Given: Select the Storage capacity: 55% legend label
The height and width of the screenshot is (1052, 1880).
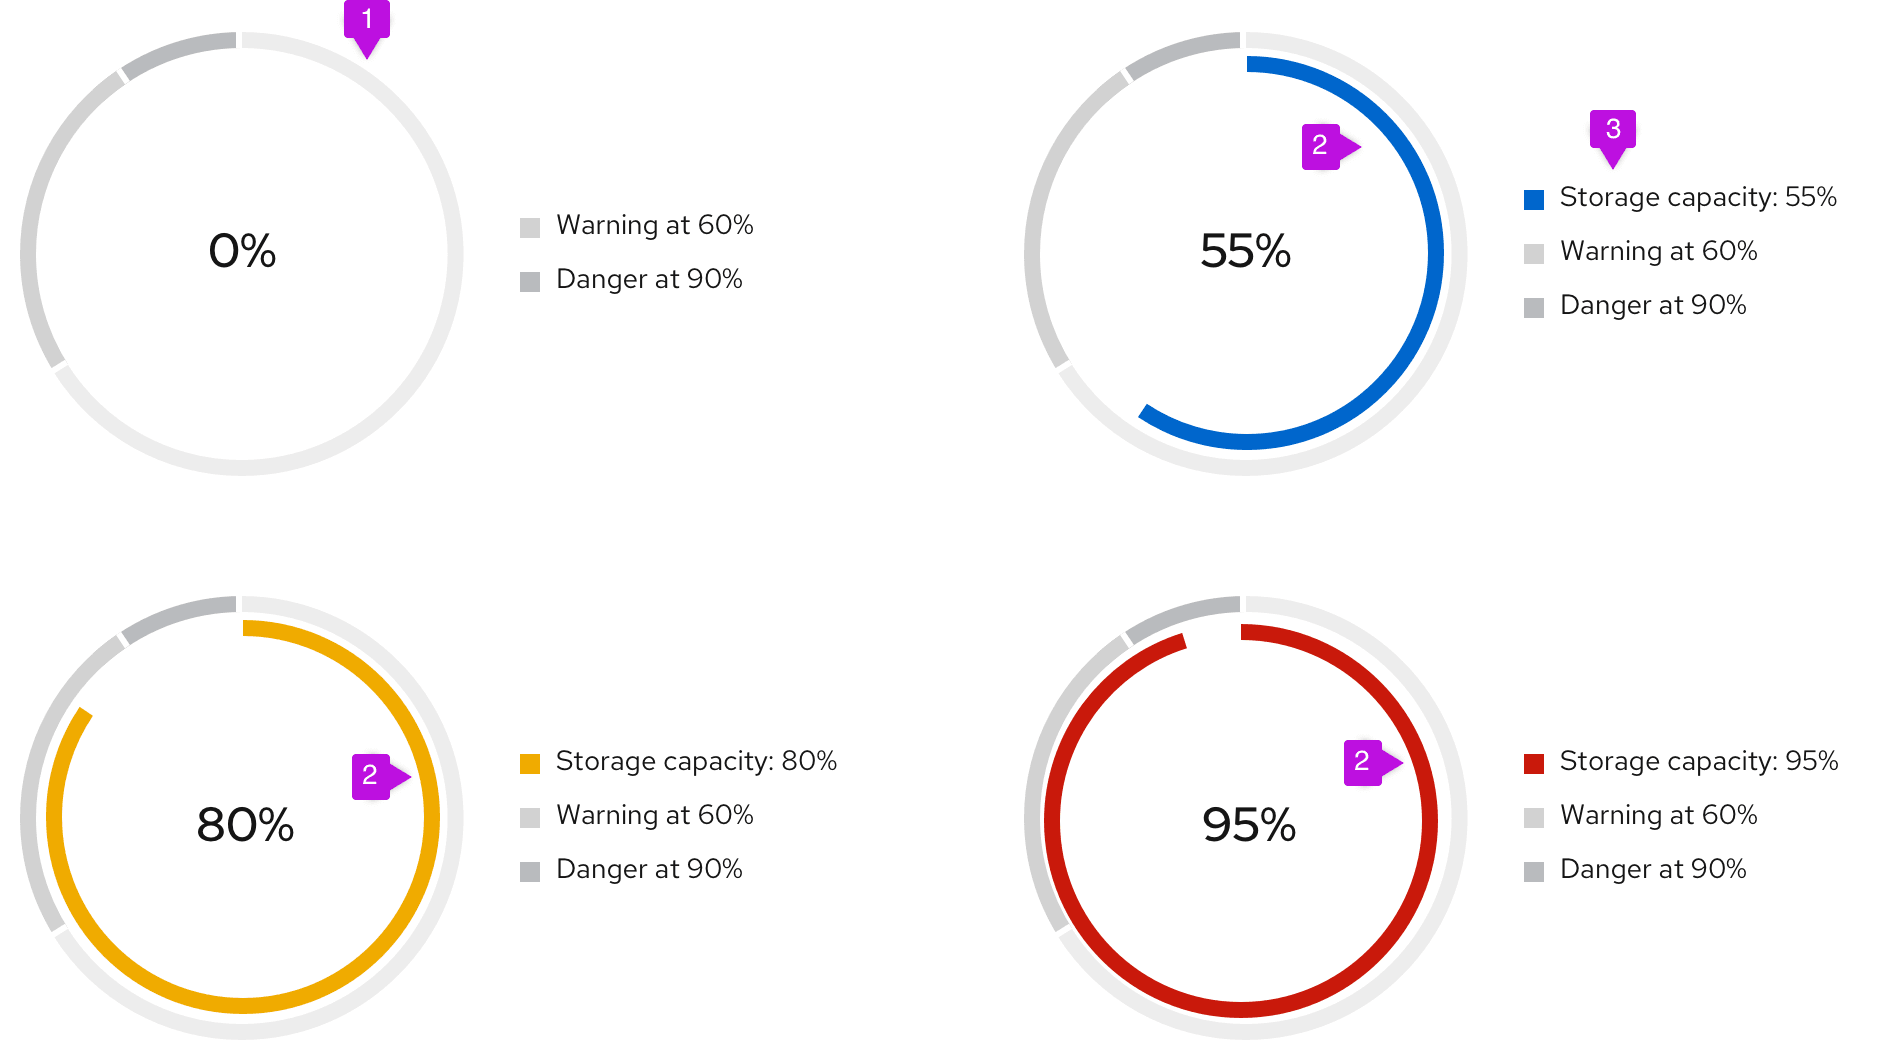Looking at the screenshot, I should pos(1698,197).
